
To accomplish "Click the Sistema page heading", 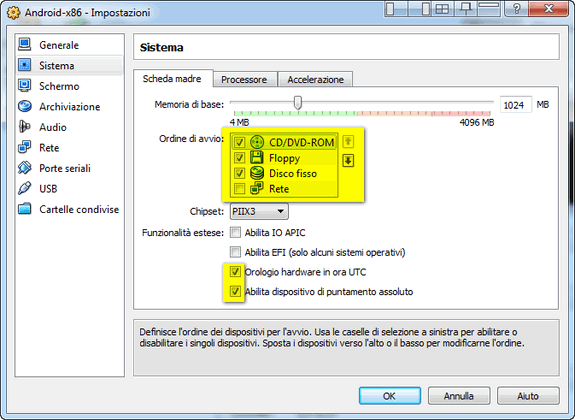I will pyautogui.click(x=161, y=48).
